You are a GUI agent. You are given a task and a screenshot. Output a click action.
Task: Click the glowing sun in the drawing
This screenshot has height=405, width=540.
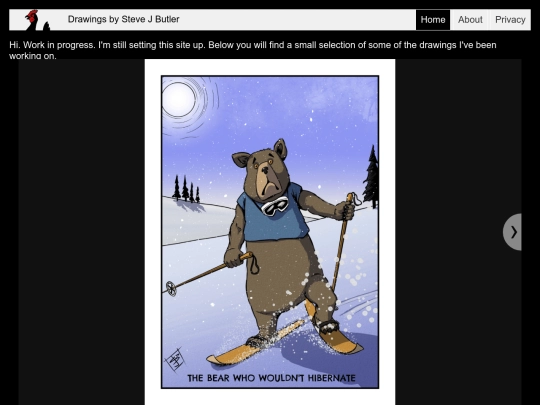click(x=178, y=100)
